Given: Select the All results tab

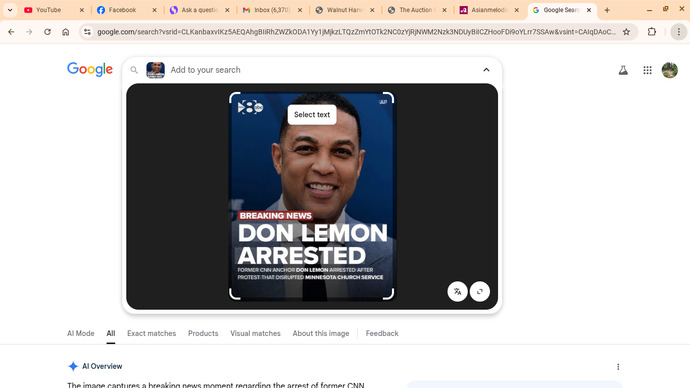Looking at the screenshot, I should [x=111, y=333].
